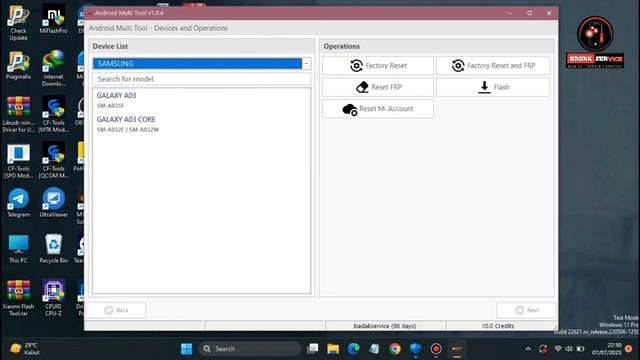Click the notification bell in taskbar corner
The height and width of the screenshot is (360, 640).
629,349
